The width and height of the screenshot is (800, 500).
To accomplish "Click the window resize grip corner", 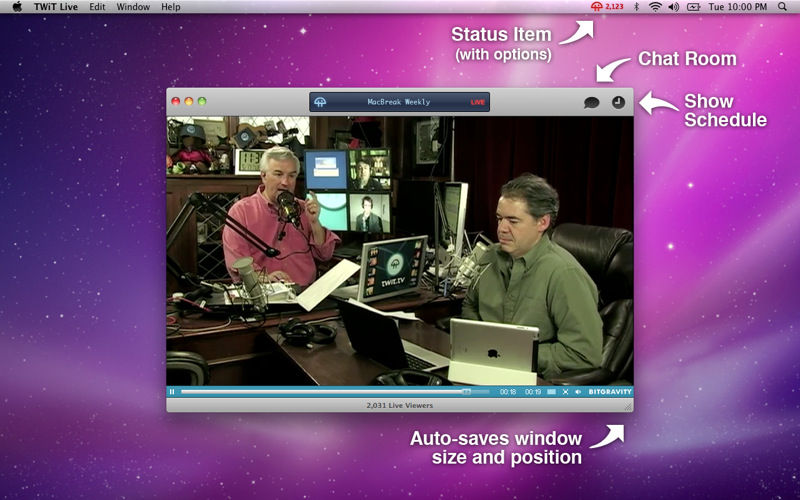I will click(628, 407).
